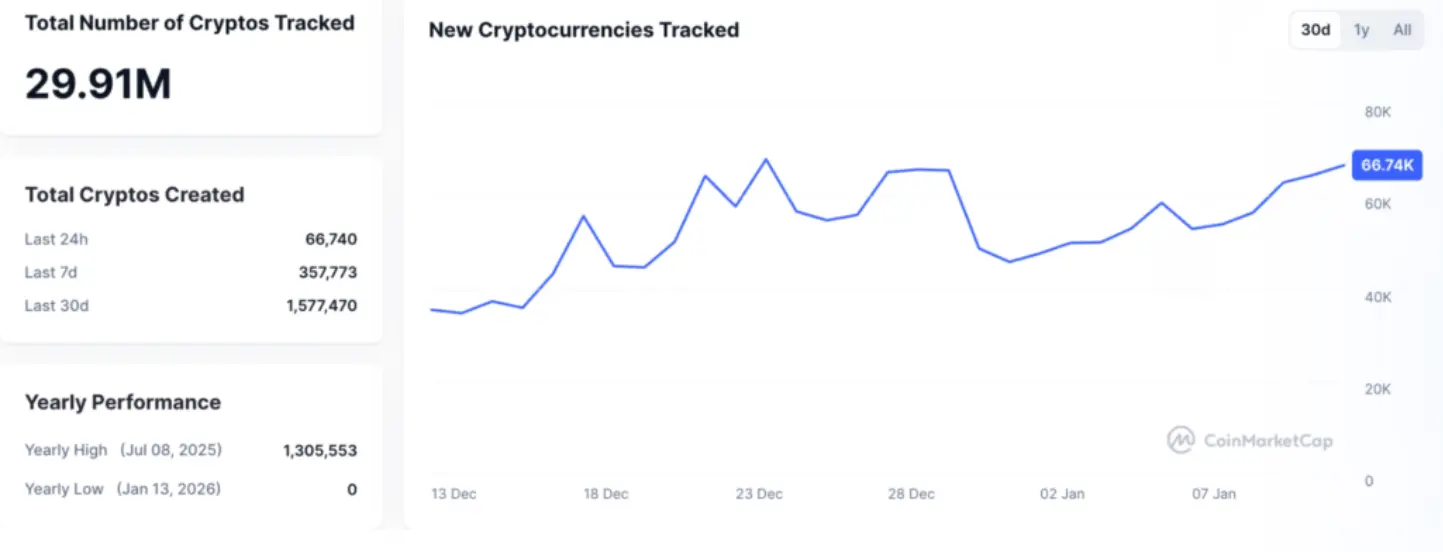Click the Yearly Performance heading
The height and width of the screenshot is (552, 1443).
(123, 403)
